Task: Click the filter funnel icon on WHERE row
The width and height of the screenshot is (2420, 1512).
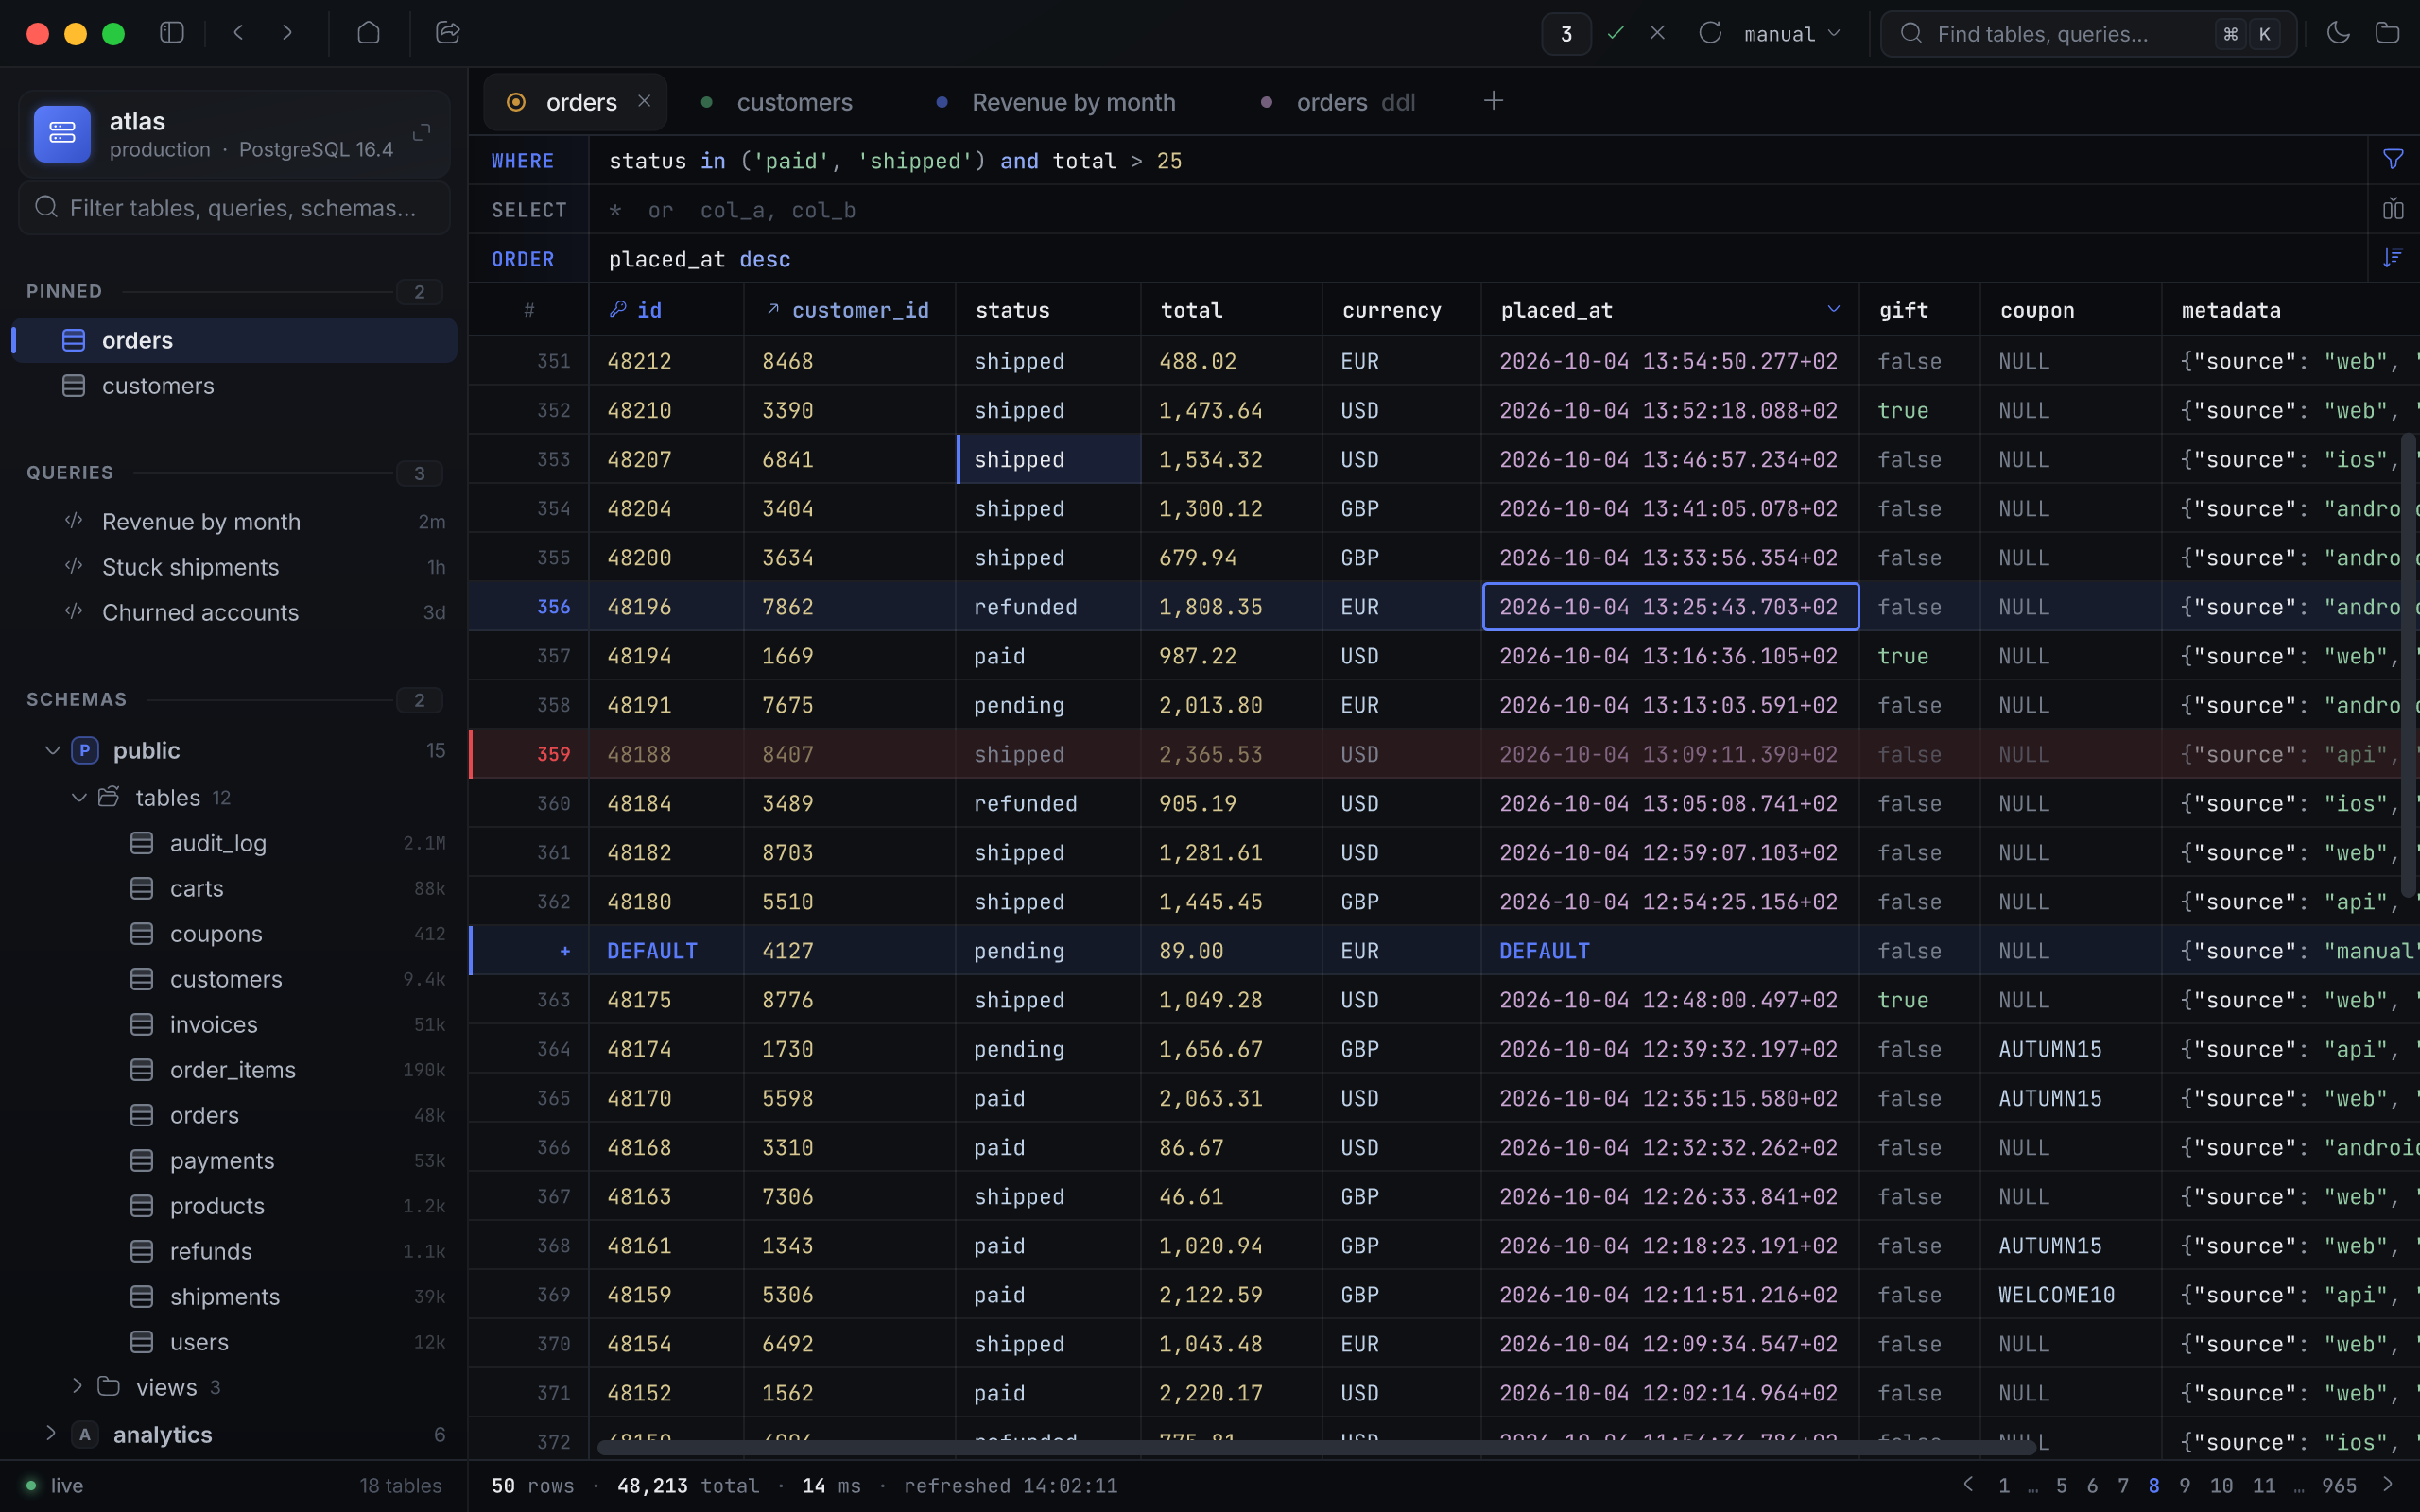Action: 2393,160
